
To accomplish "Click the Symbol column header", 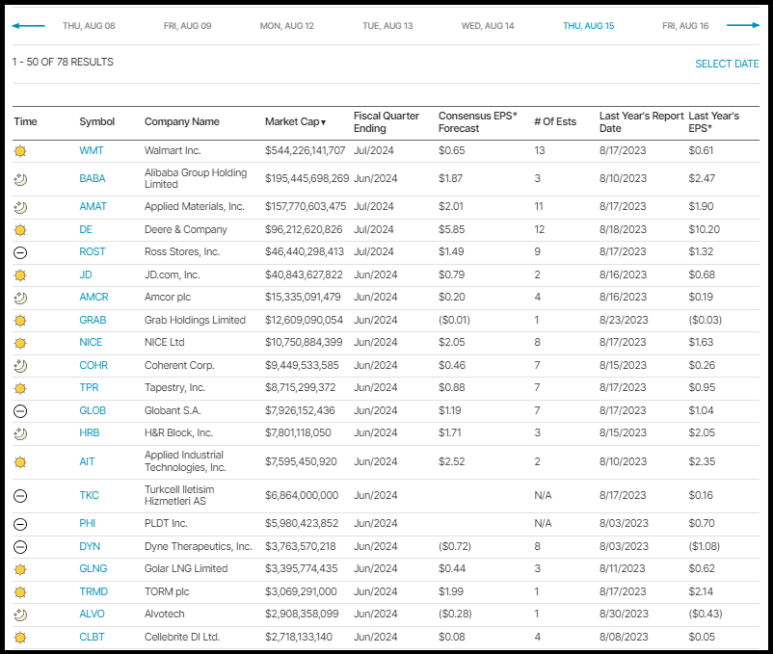I will coord(97,122).
